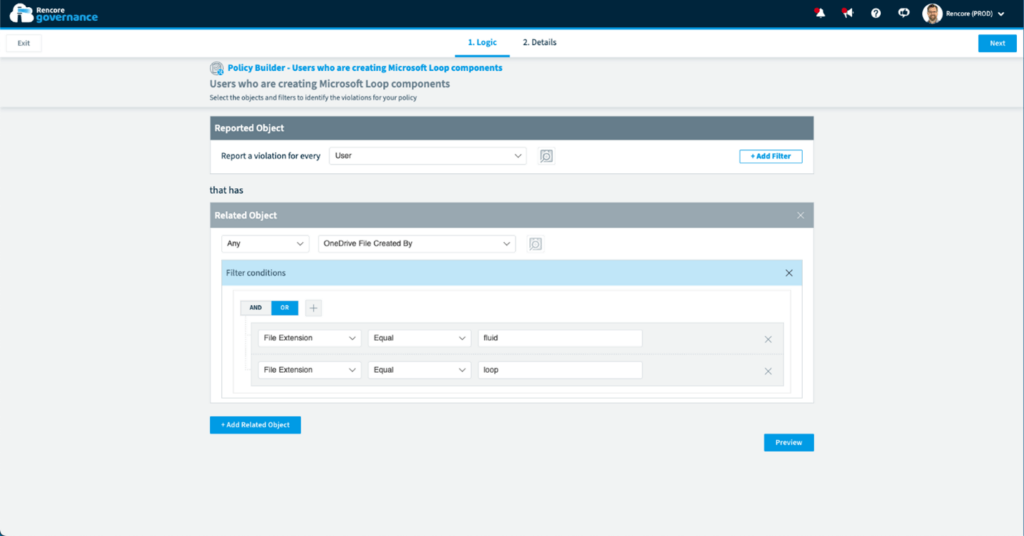Click the 'Select the objects and filters' description
The image size is (1024, 536).
coord(313,98)
